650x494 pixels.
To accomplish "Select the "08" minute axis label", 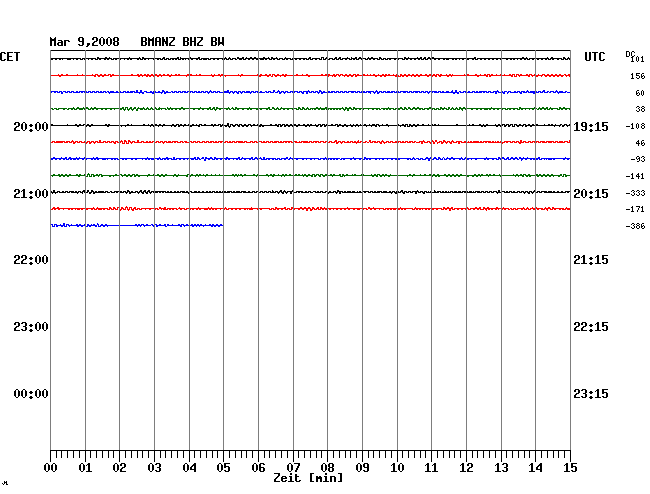I will pos(327,468).
